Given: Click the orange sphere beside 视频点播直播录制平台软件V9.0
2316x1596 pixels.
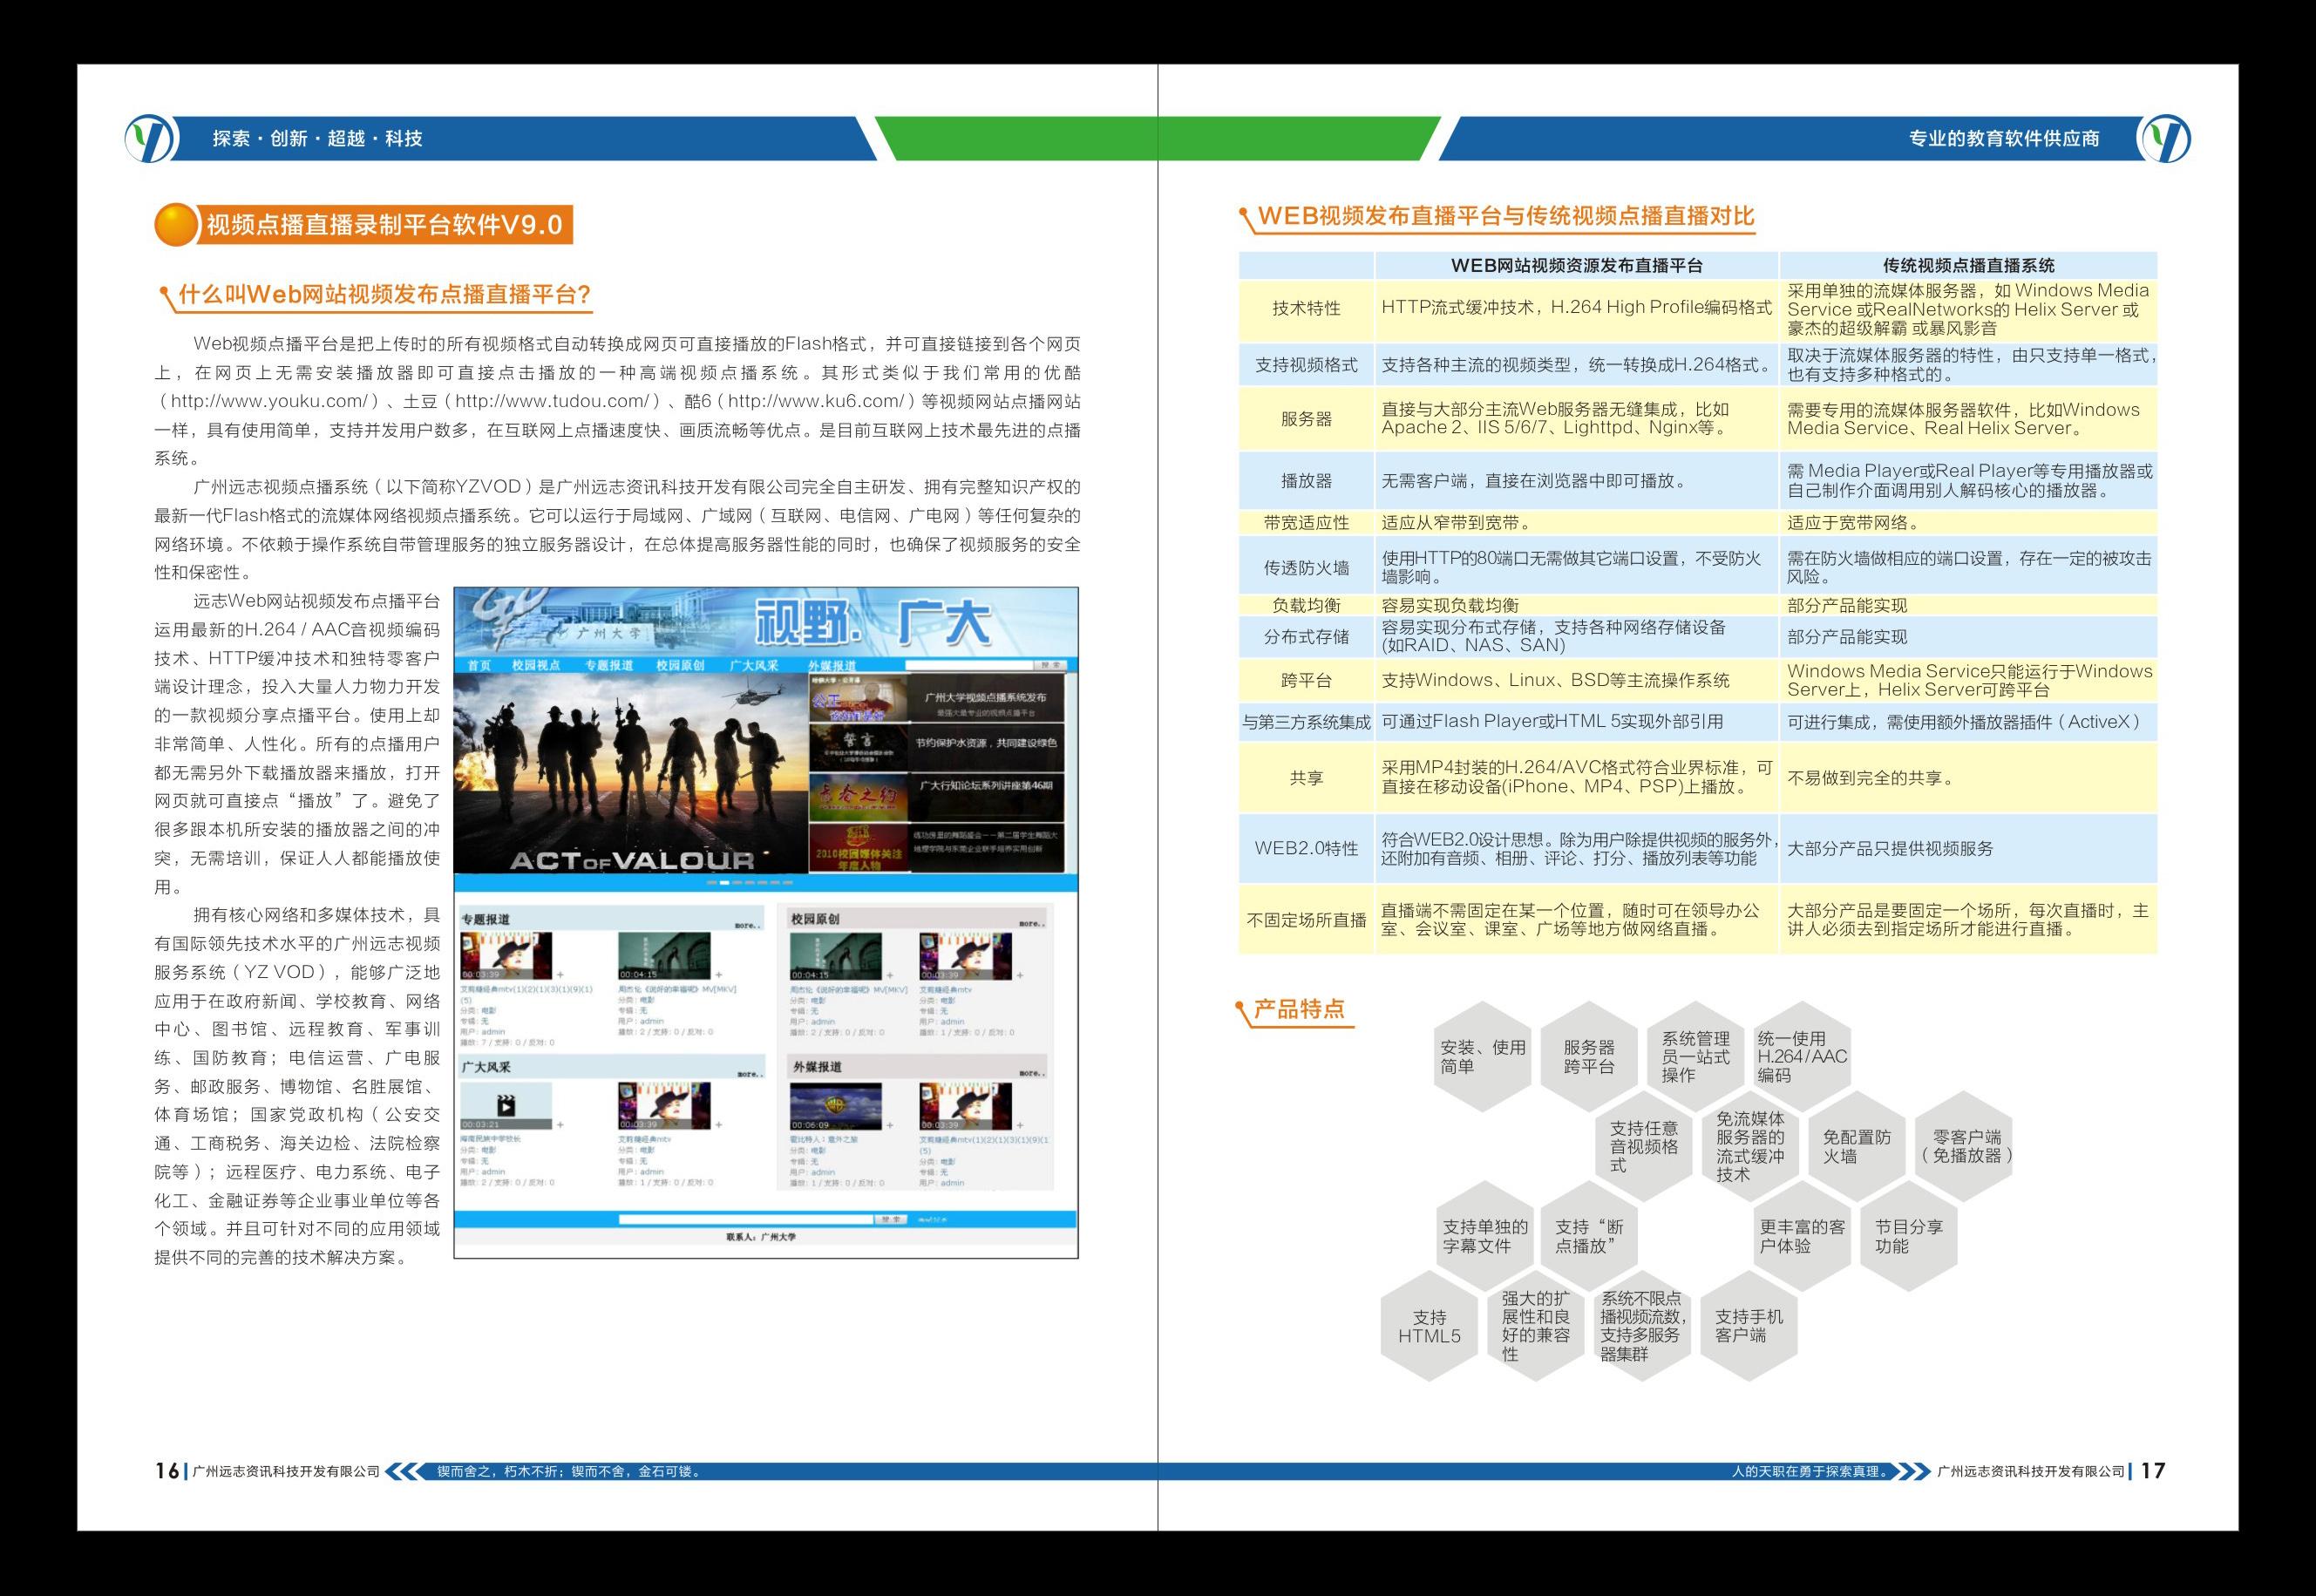Looking at the screenshot, I should coord(176,225).
